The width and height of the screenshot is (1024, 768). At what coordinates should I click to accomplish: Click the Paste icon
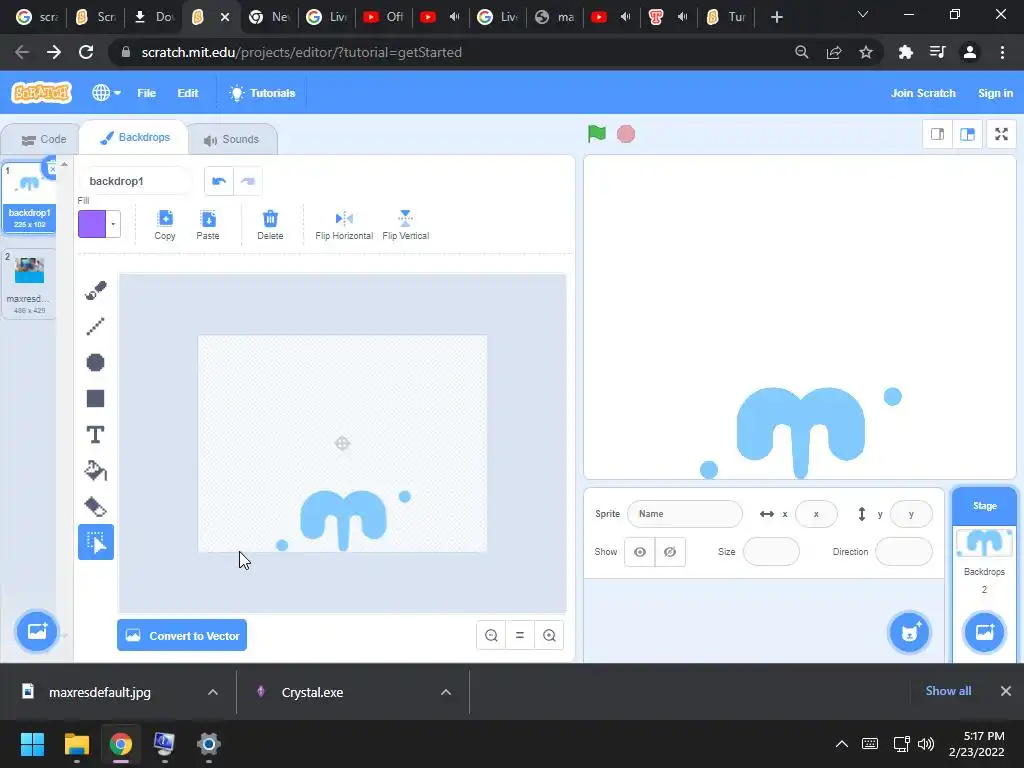[208, 225]
